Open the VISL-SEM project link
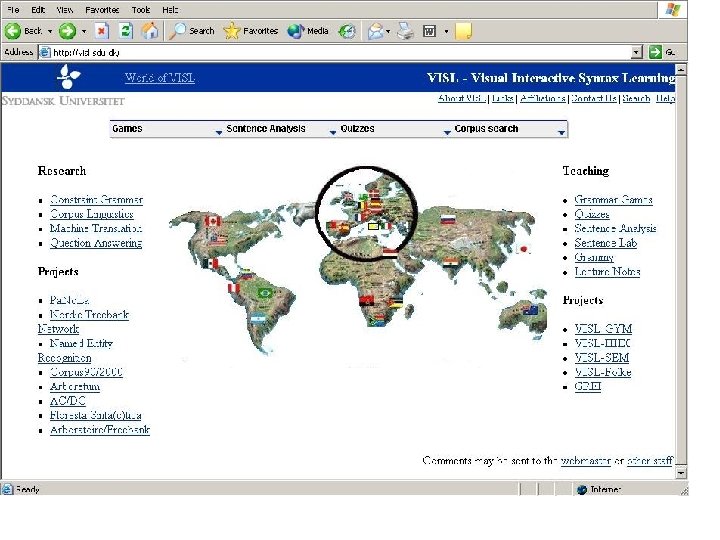The height and width of the screenshot is (540, 720). click(x=602, y=358)
